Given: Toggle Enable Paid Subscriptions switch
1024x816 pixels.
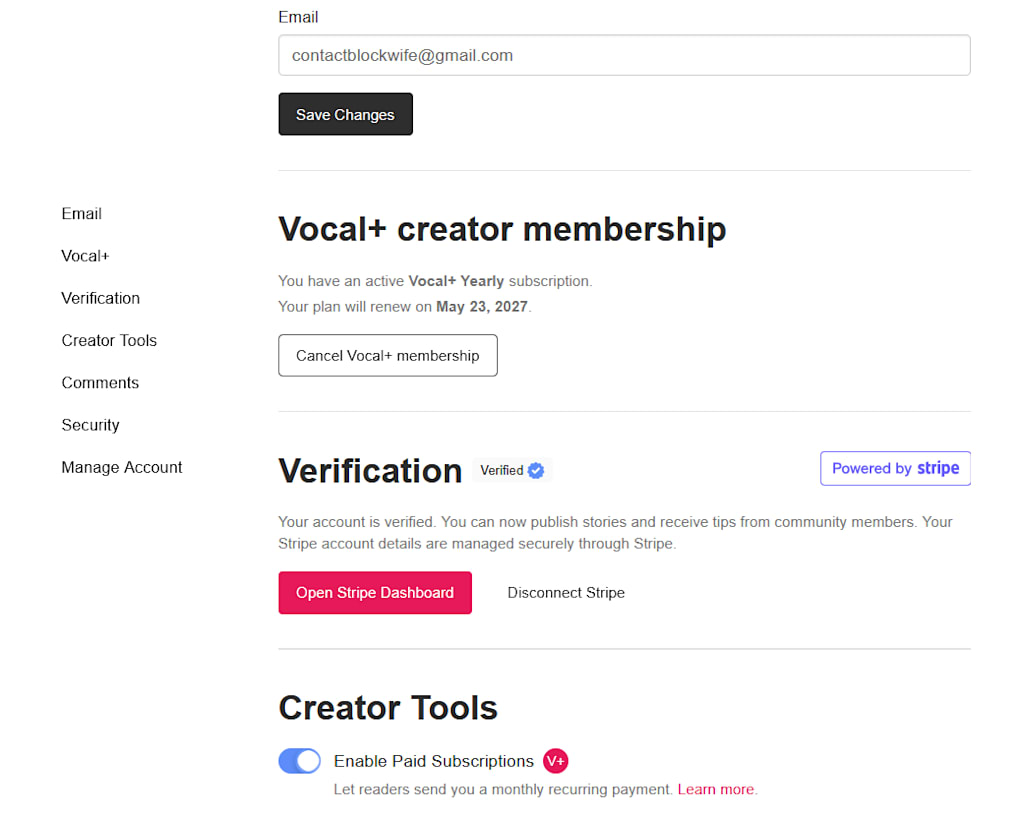Looking at the screenshot, I should [300, 761].
